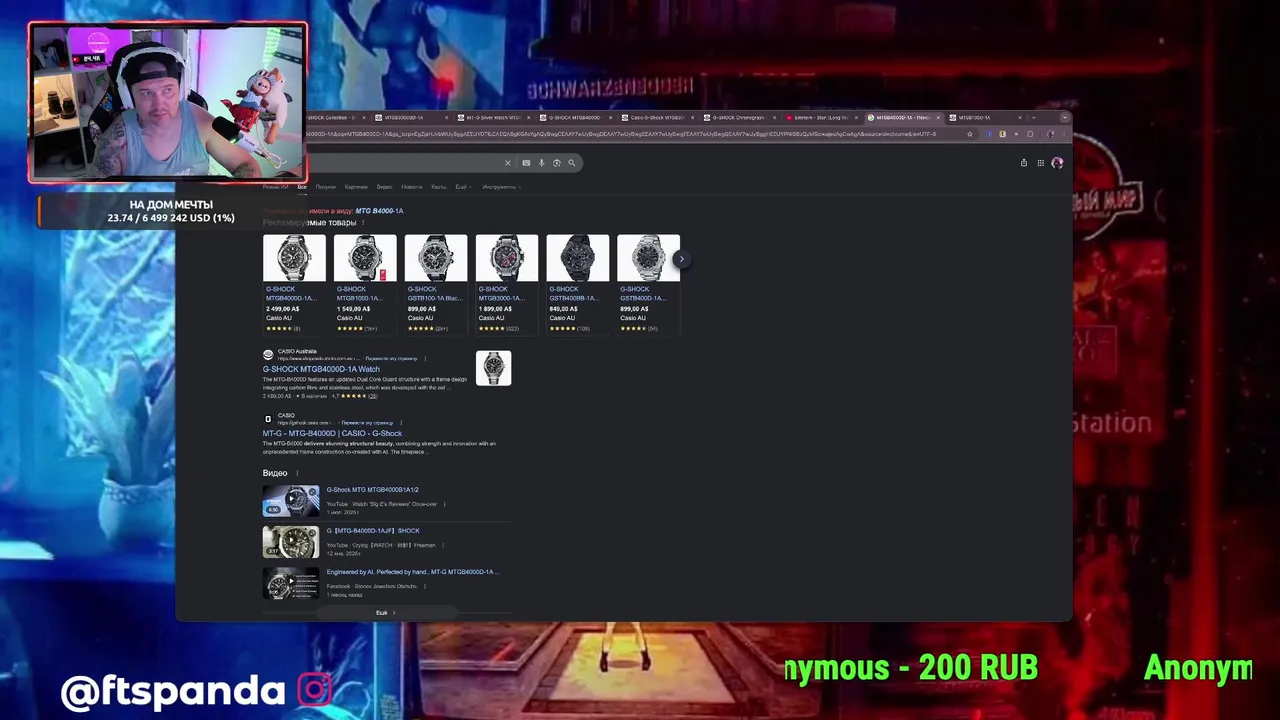Image resolution: width=1280 pixels, height=720 pixels.
Task: Submit search with the magnifier icon
Action: pos(572,163)
